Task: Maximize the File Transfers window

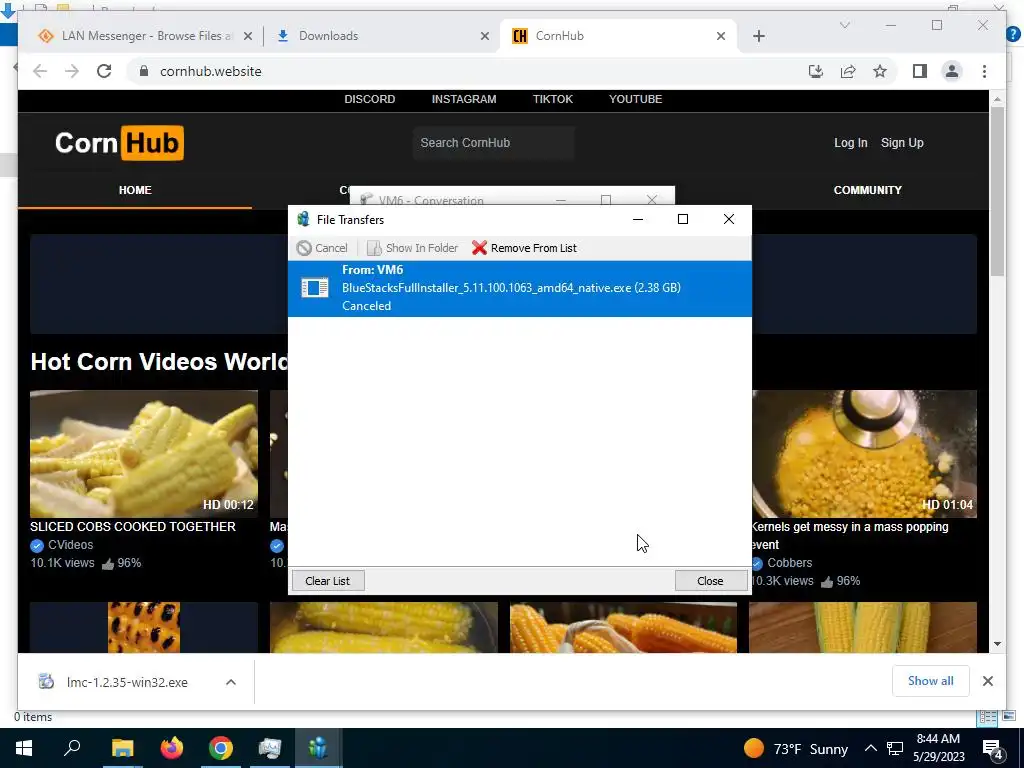Action: click(683, 219)
